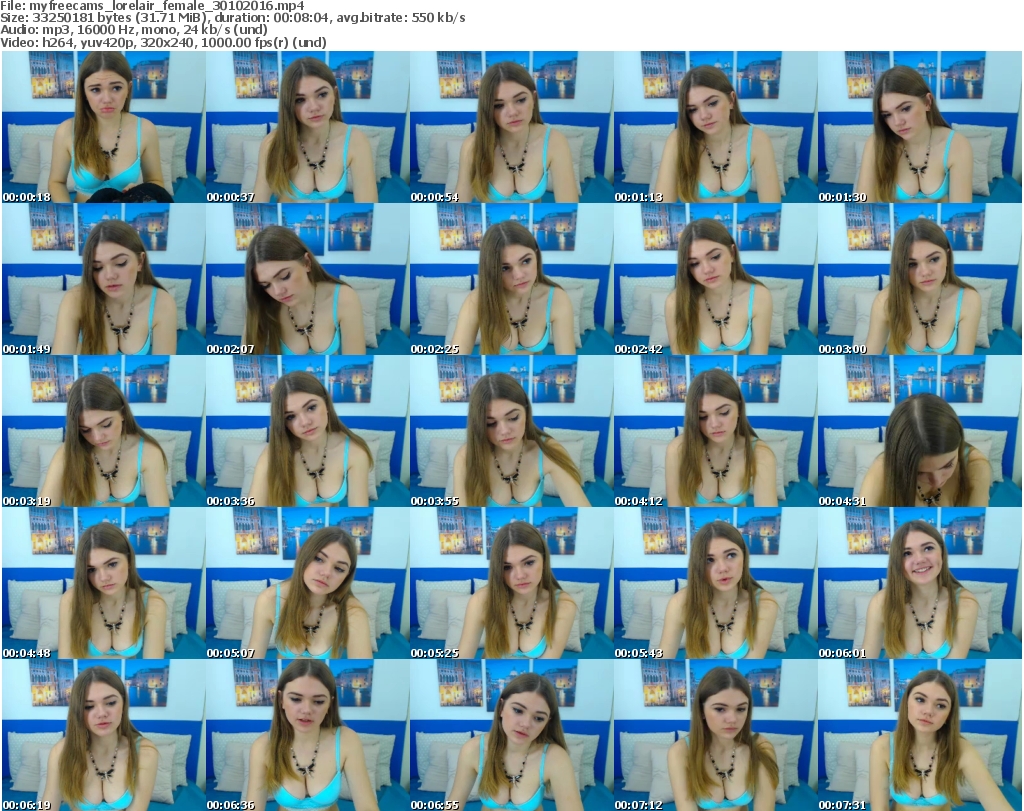The width and height of the screenshot is (1024, 811).
Task: Select the thumbnail at 00:06:01
Action: (919, 583)
